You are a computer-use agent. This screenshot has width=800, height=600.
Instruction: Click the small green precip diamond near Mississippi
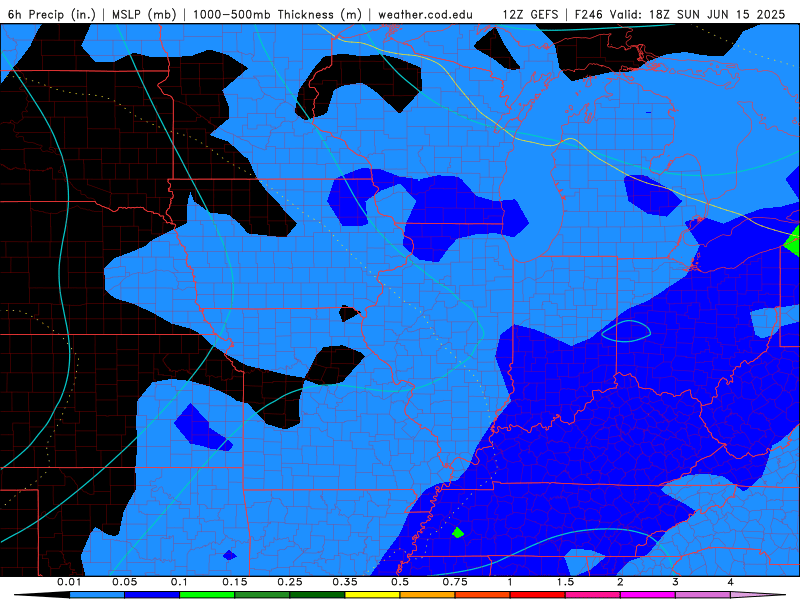458,532
